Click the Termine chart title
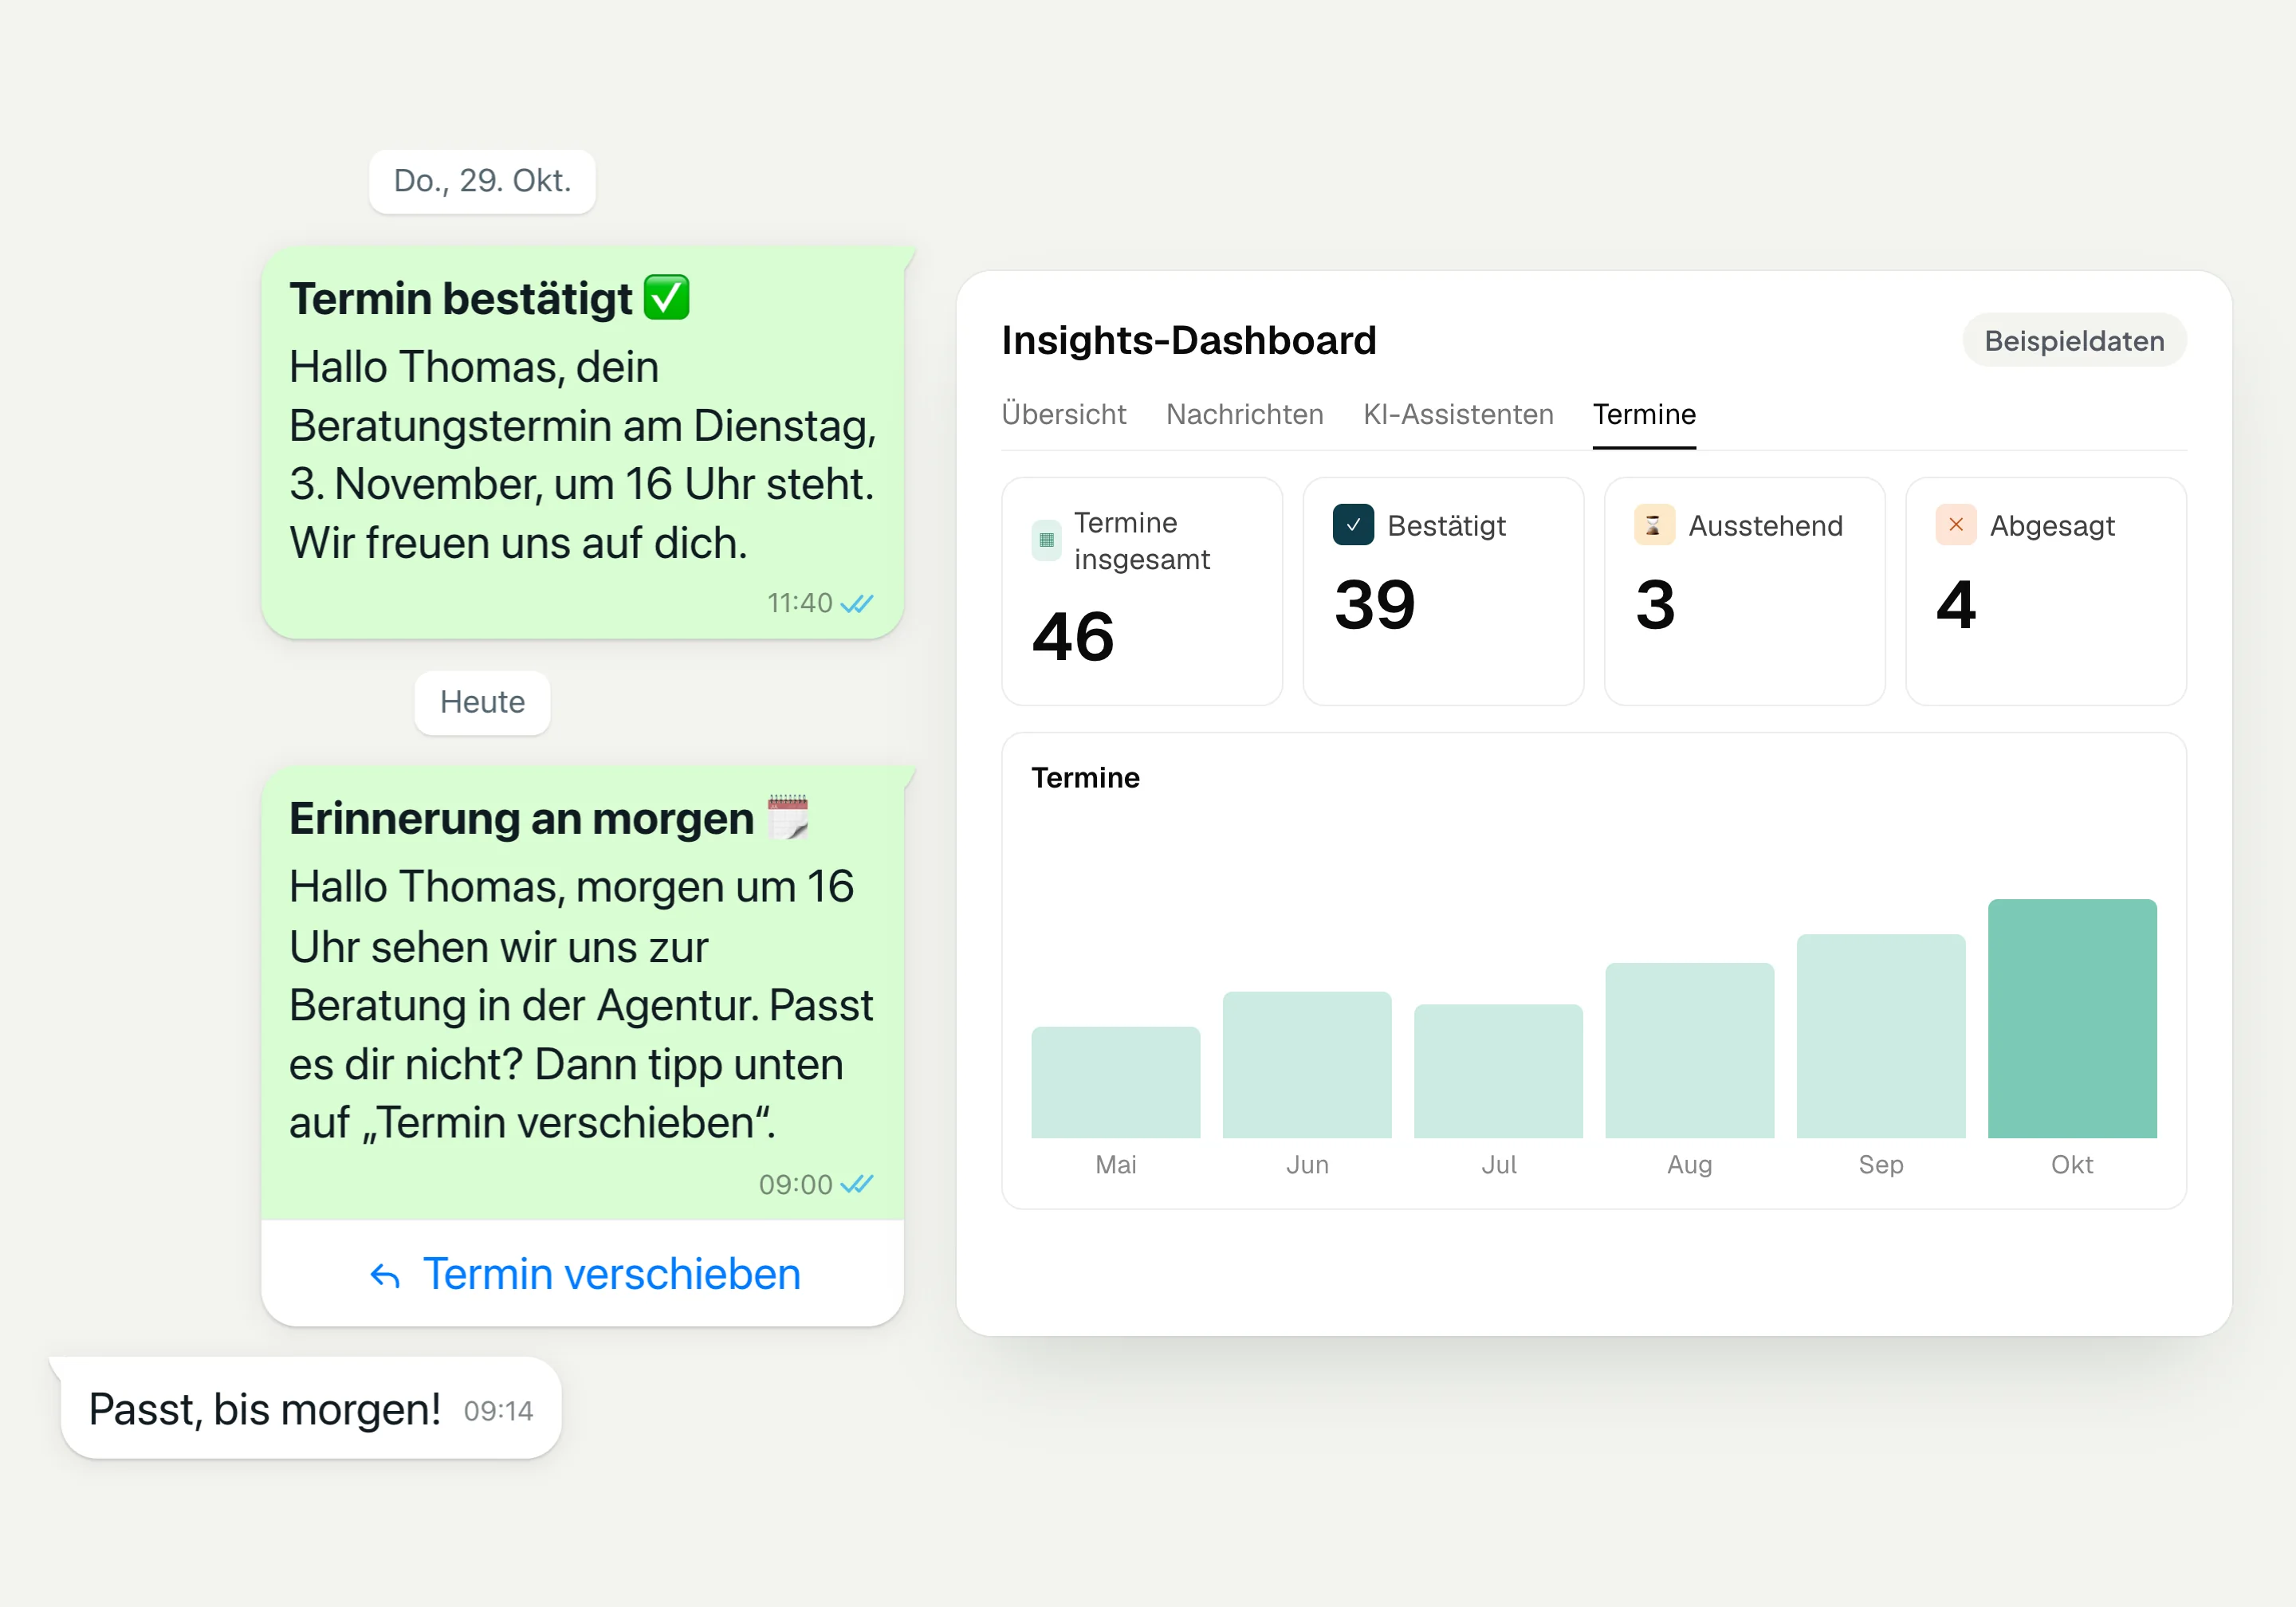 (x=1085, y=778)
